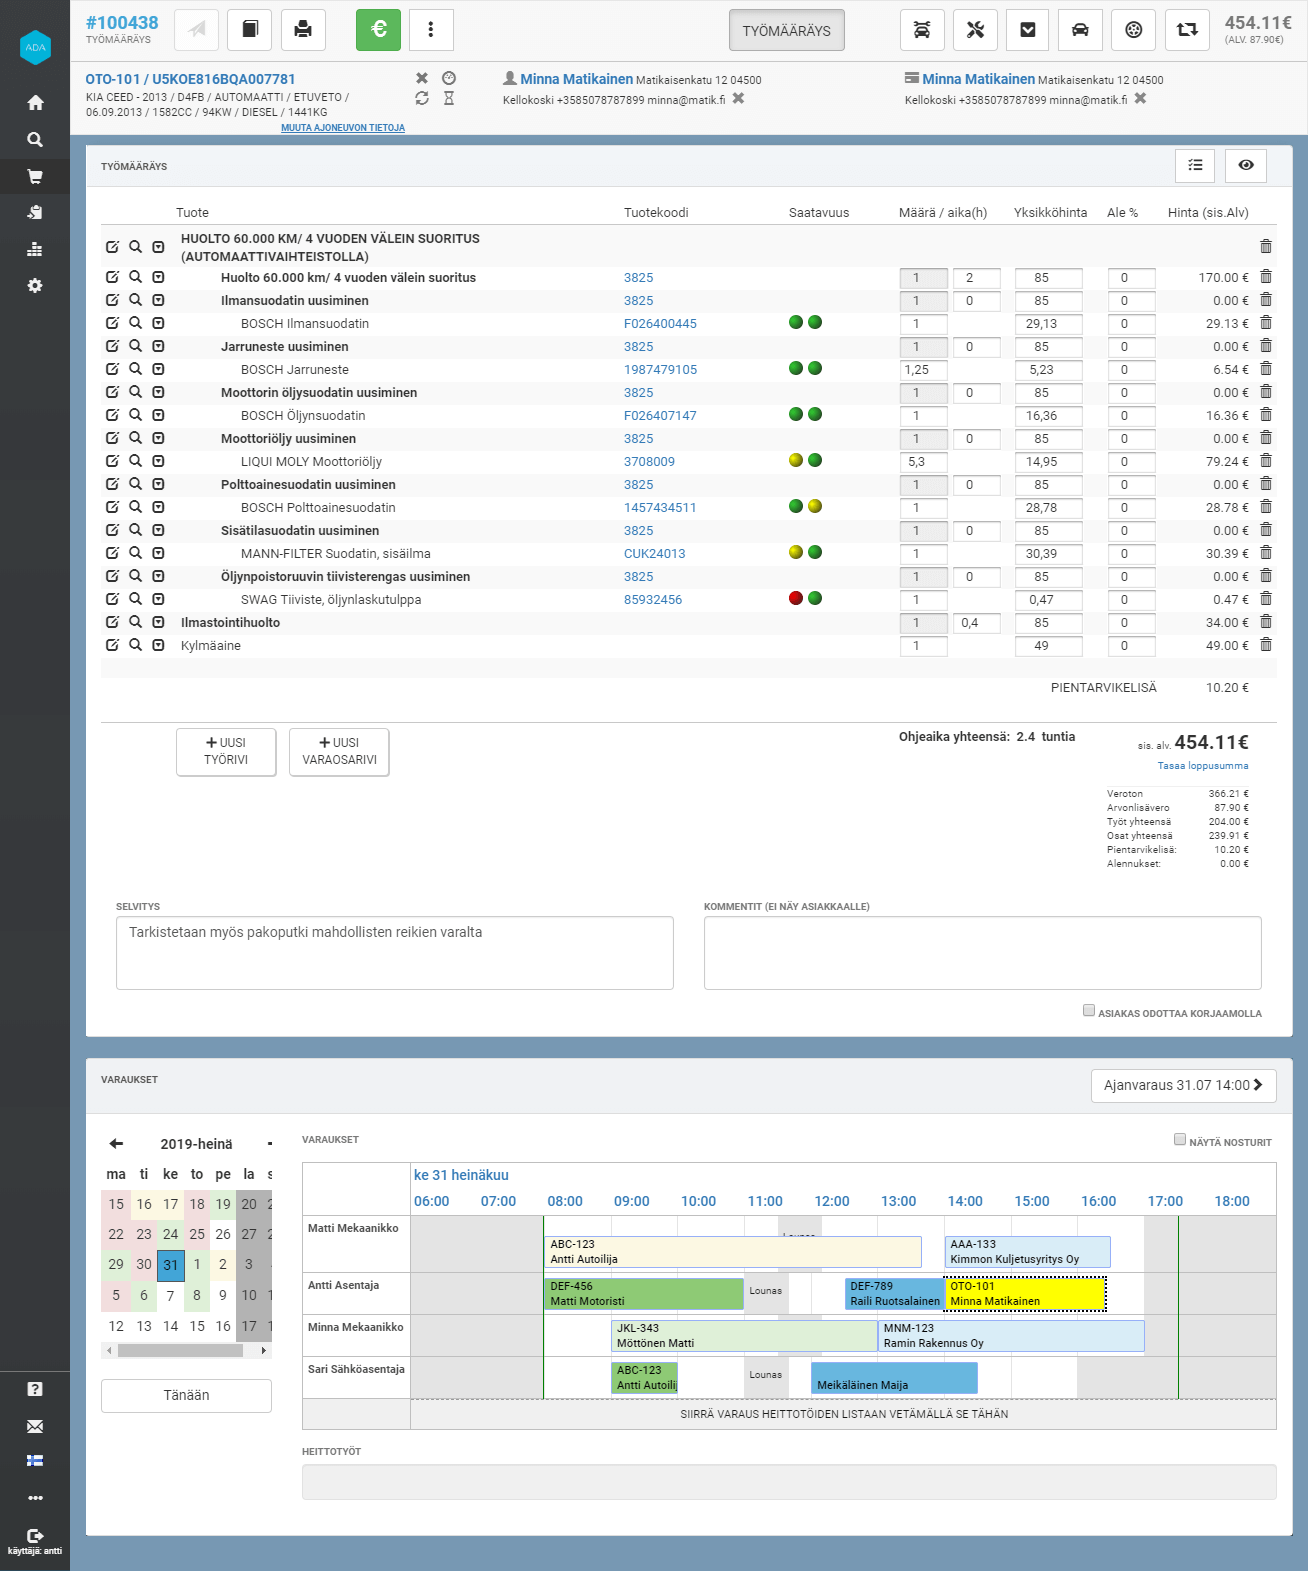Open the home page from the sidebar

(x=35, y=103)
